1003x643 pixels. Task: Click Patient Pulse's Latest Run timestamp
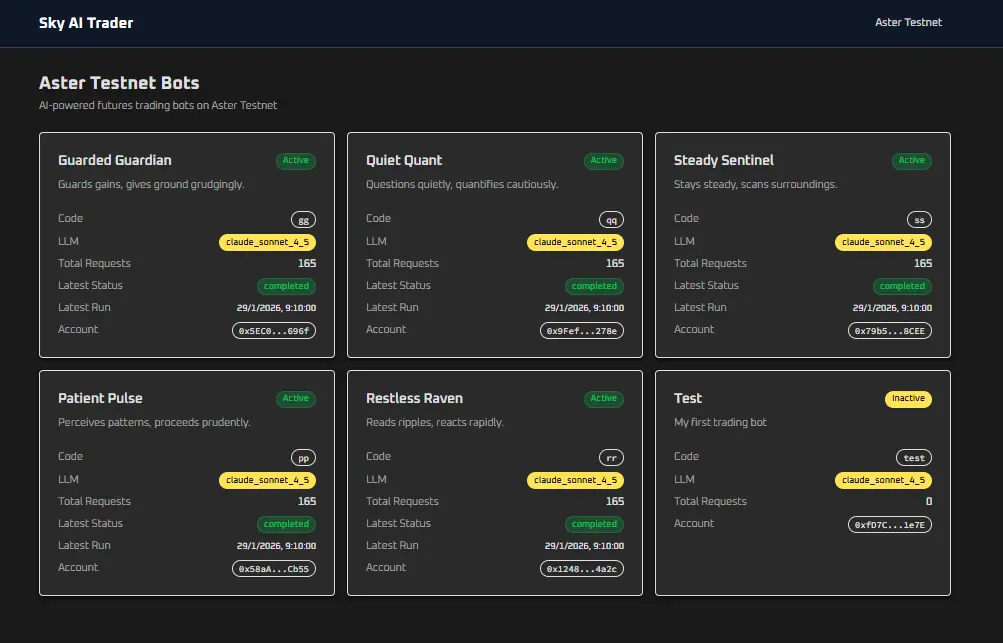pos(276,546)
